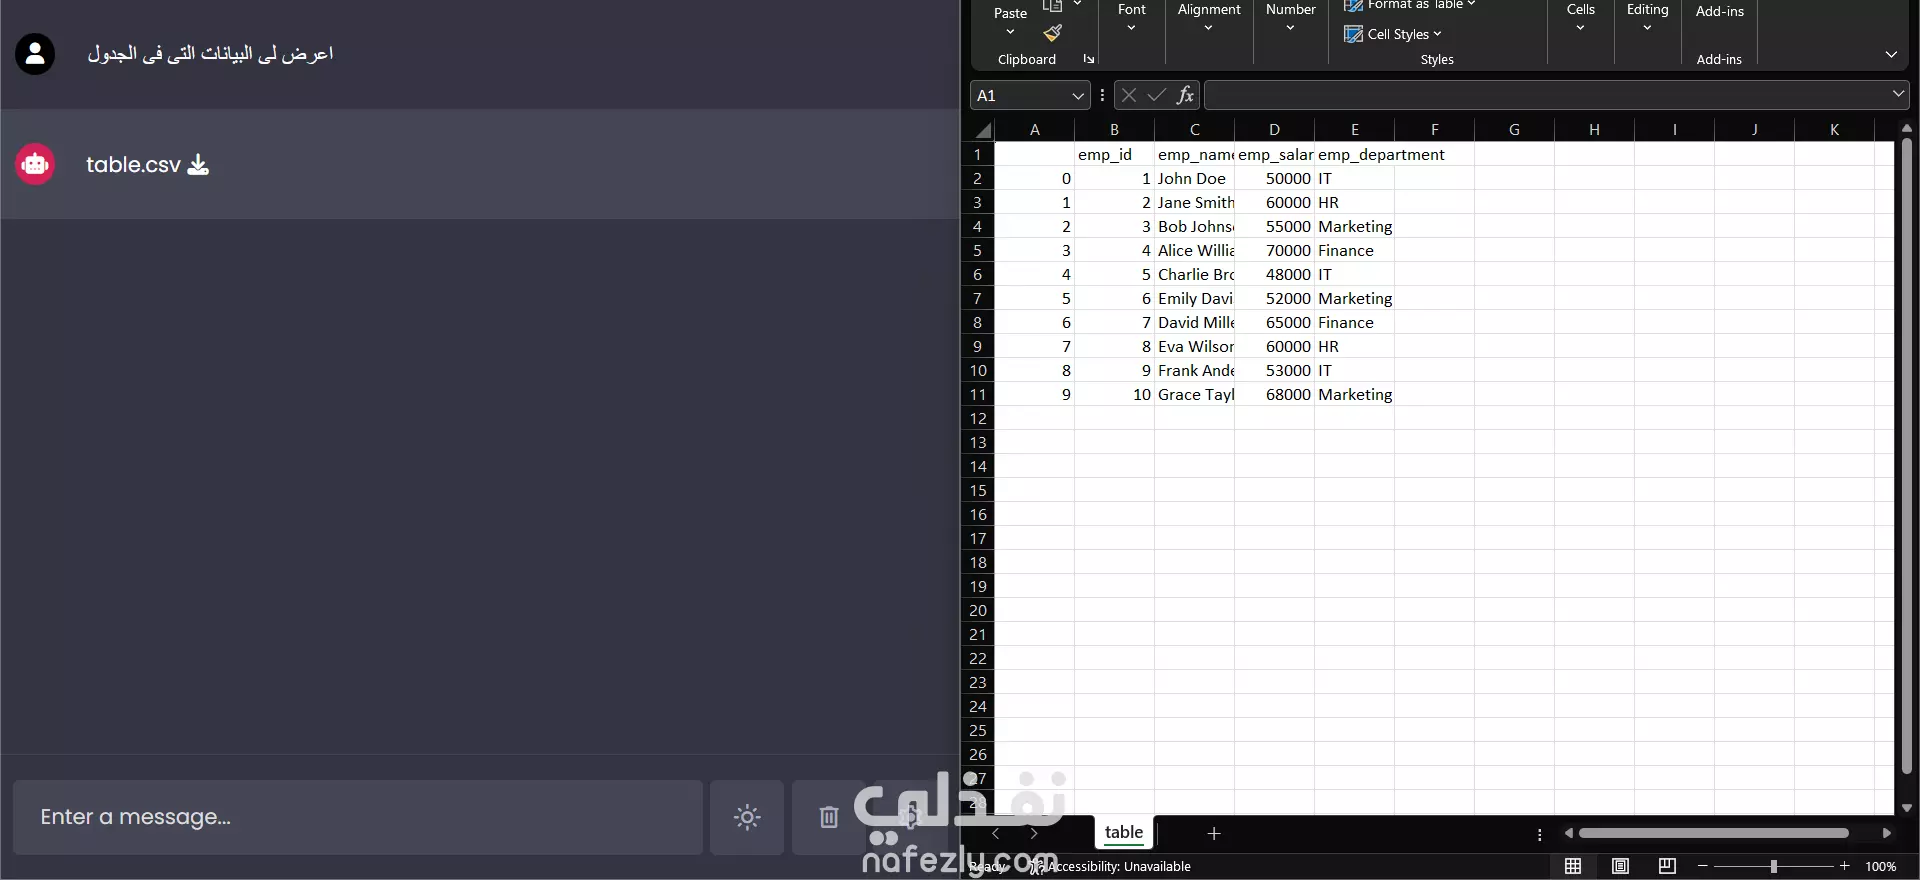Go to next sheet with right arrow
The height and width of the screenshot is (880, 1920).
pyautogui.click(x=1034, y=833)
